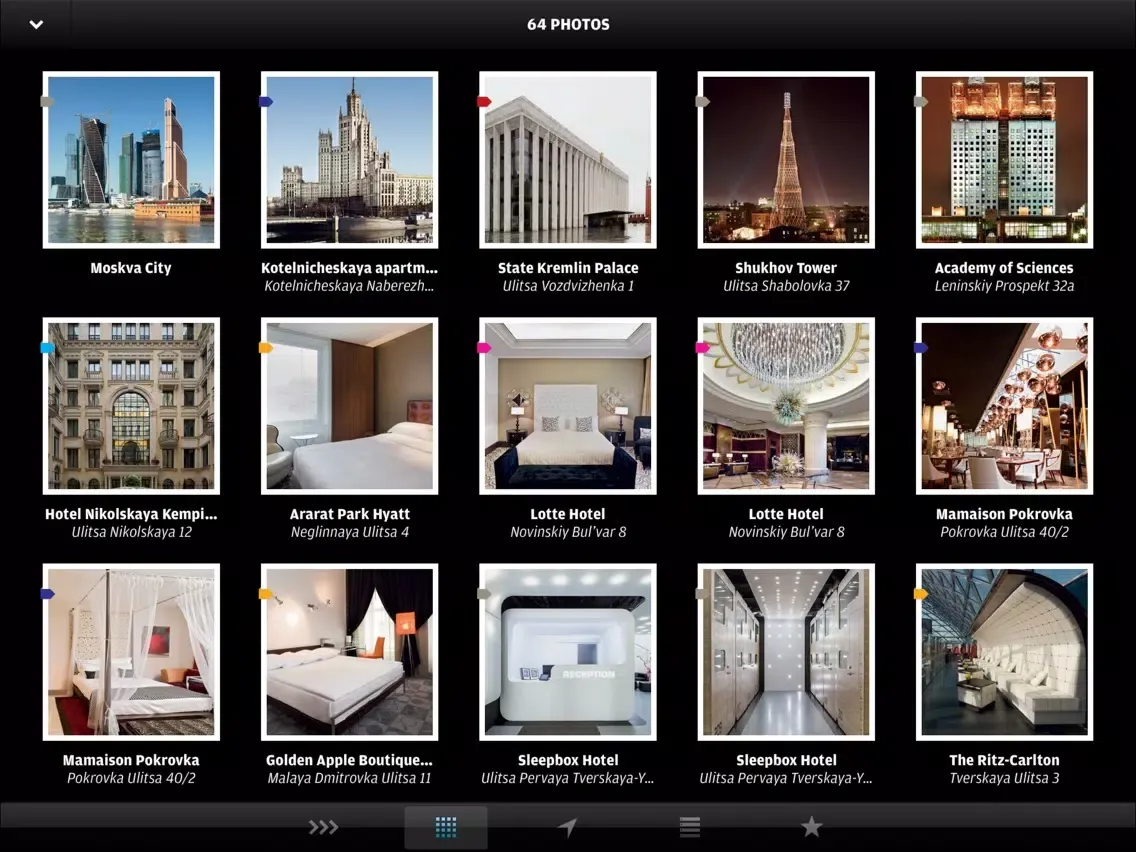Click the pink tag on Lotte Hotel bedroom
Screen dimensions: 1136x852
[484, 348]
